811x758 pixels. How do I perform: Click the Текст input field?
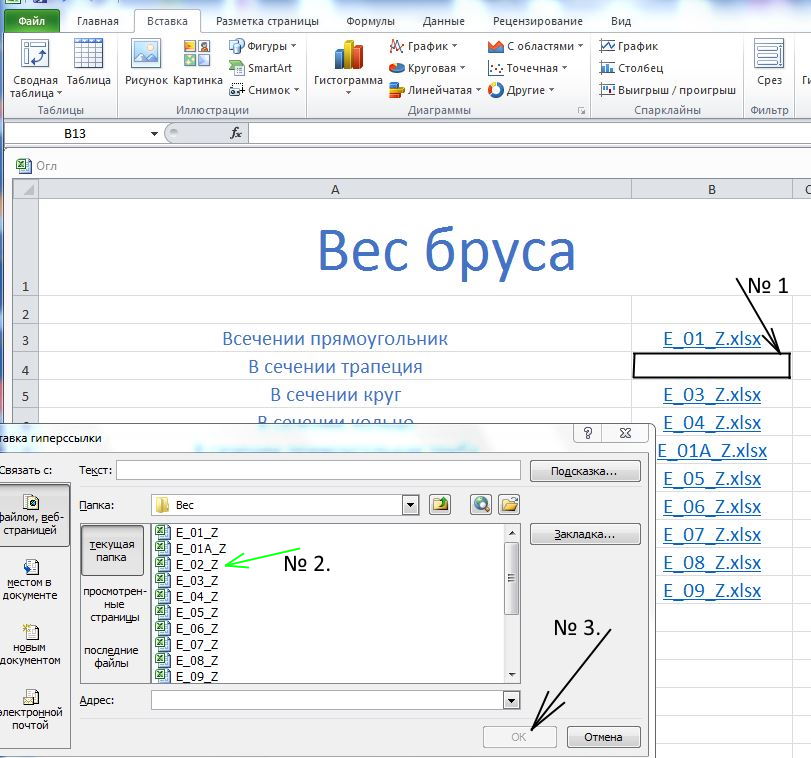pos(318,470)
